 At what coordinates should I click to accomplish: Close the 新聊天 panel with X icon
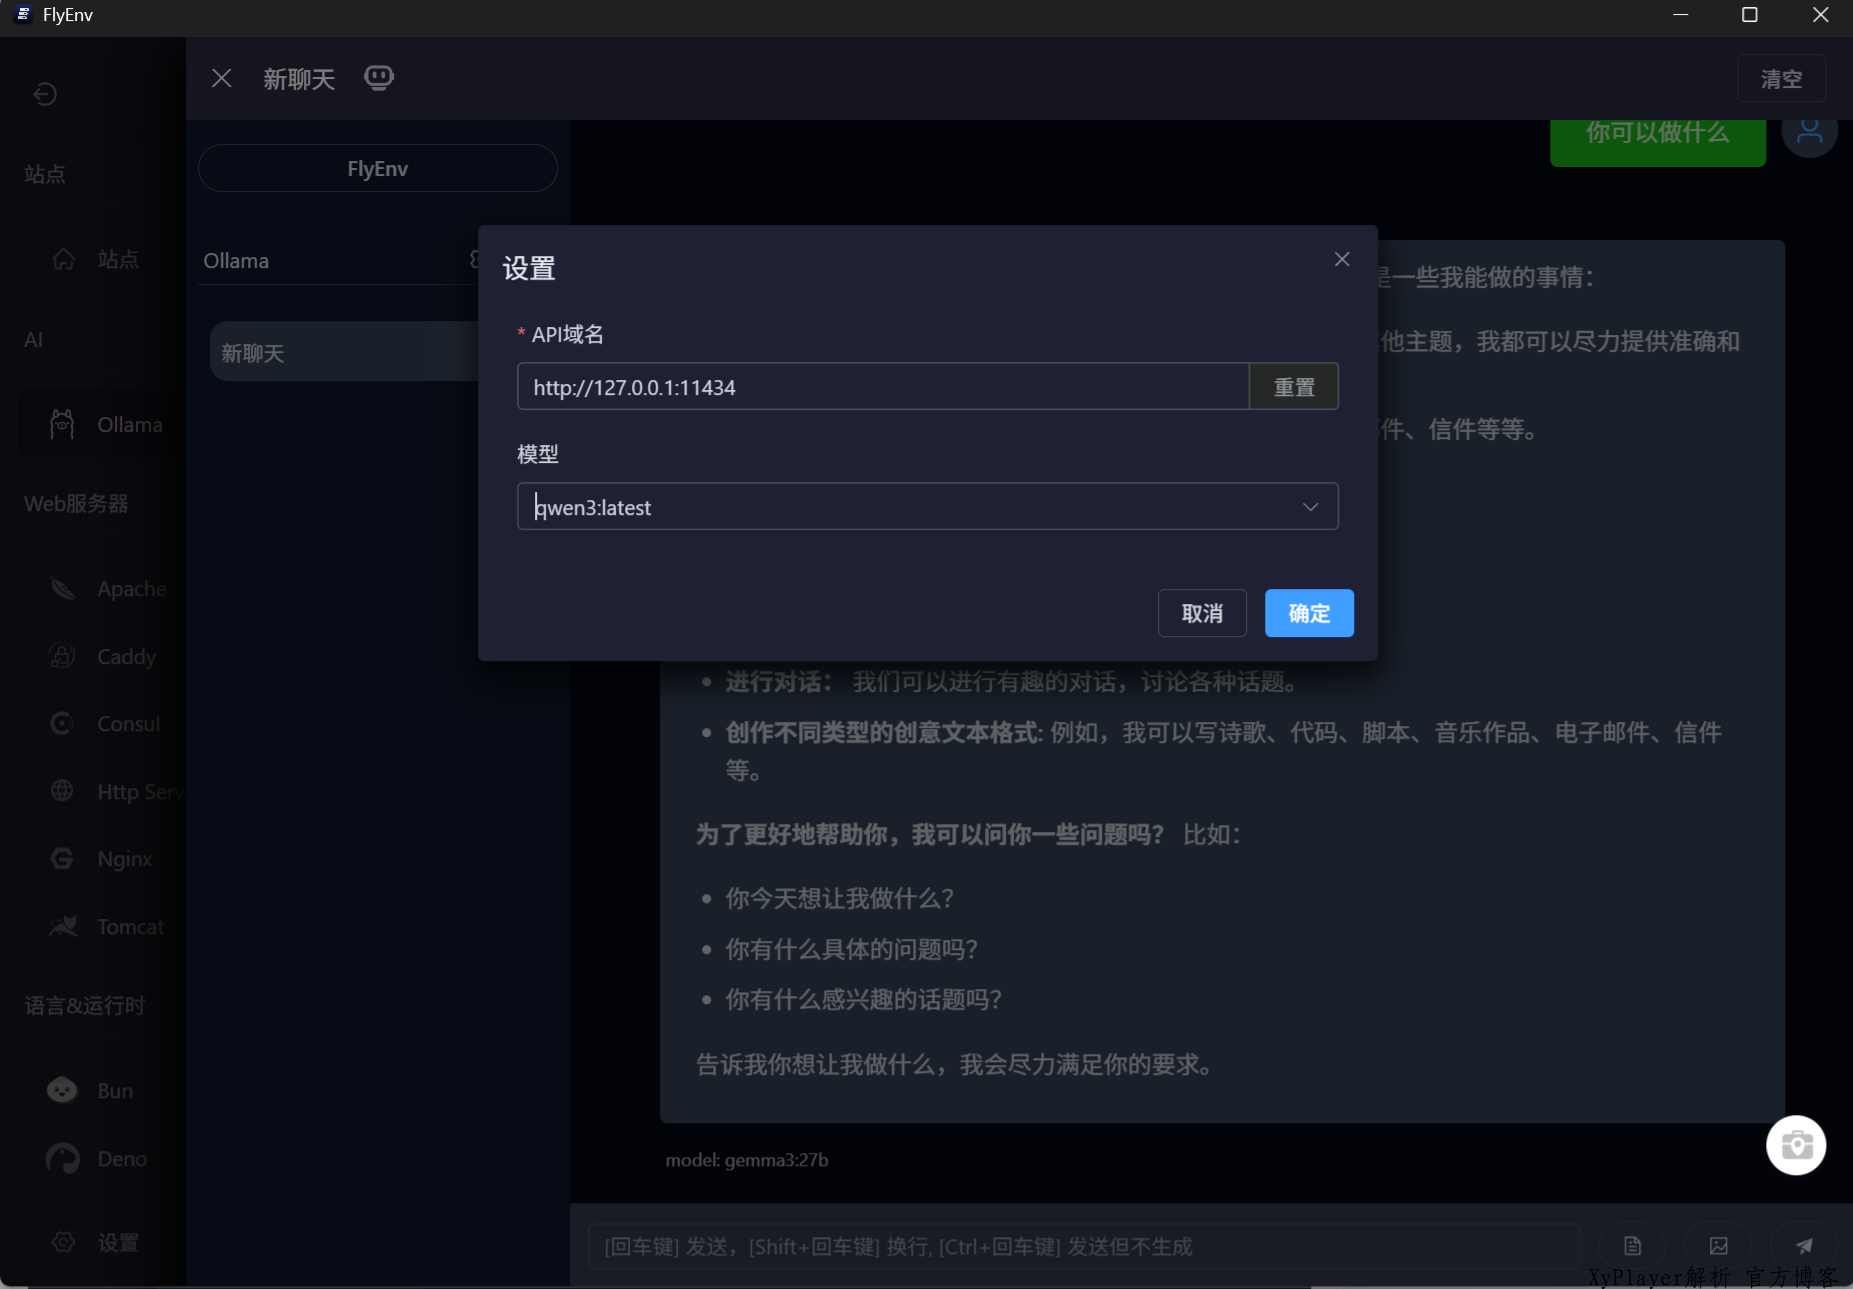[x=222, y=78]
